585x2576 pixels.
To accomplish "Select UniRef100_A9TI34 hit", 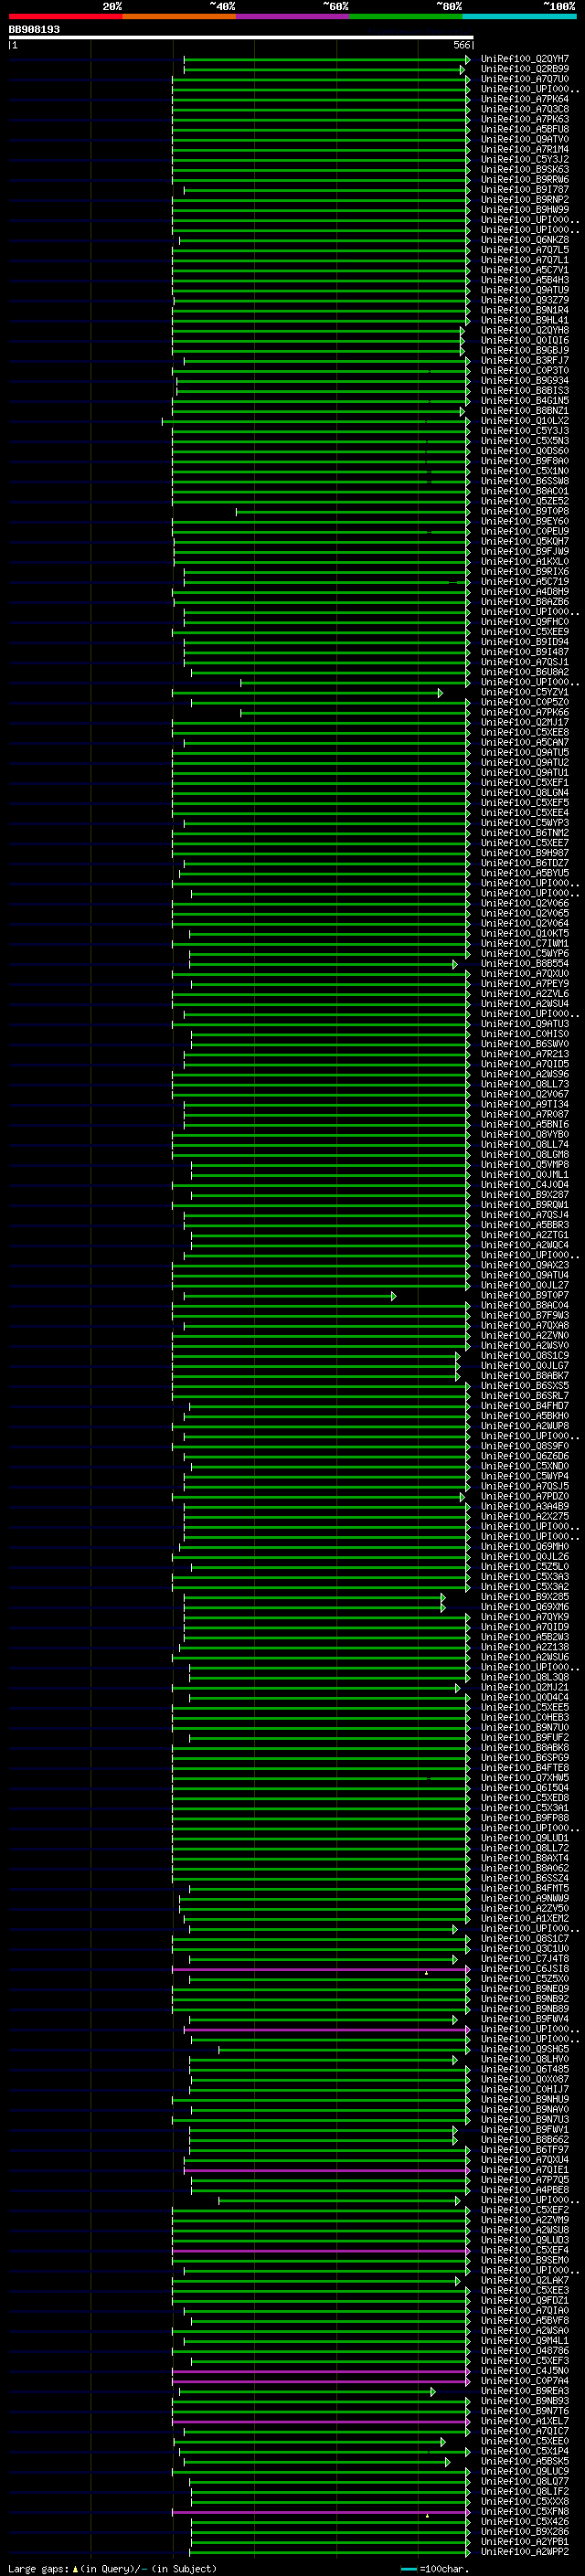I will pos(525,1104).
